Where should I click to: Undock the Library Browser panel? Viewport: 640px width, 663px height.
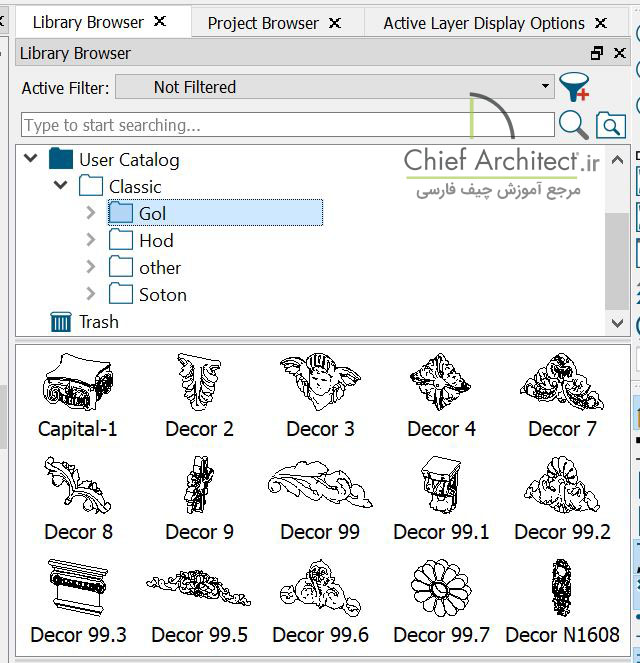pos(597,54)
